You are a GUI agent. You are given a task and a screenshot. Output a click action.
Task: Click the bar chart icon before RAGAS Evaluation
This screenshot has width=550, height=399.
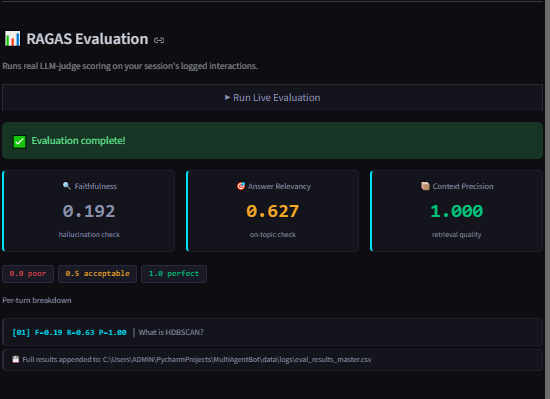(x=12, y=39)
